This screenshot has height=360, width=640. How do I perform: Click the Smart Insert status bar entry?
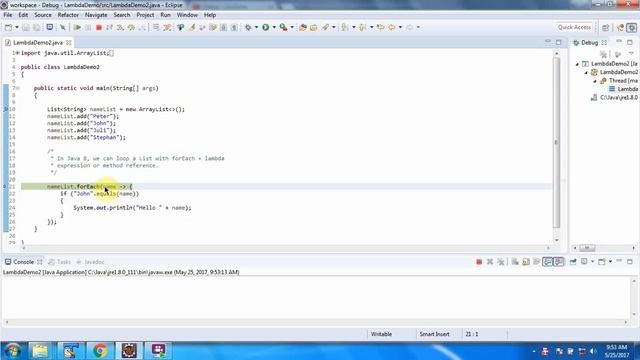(434, 334)
